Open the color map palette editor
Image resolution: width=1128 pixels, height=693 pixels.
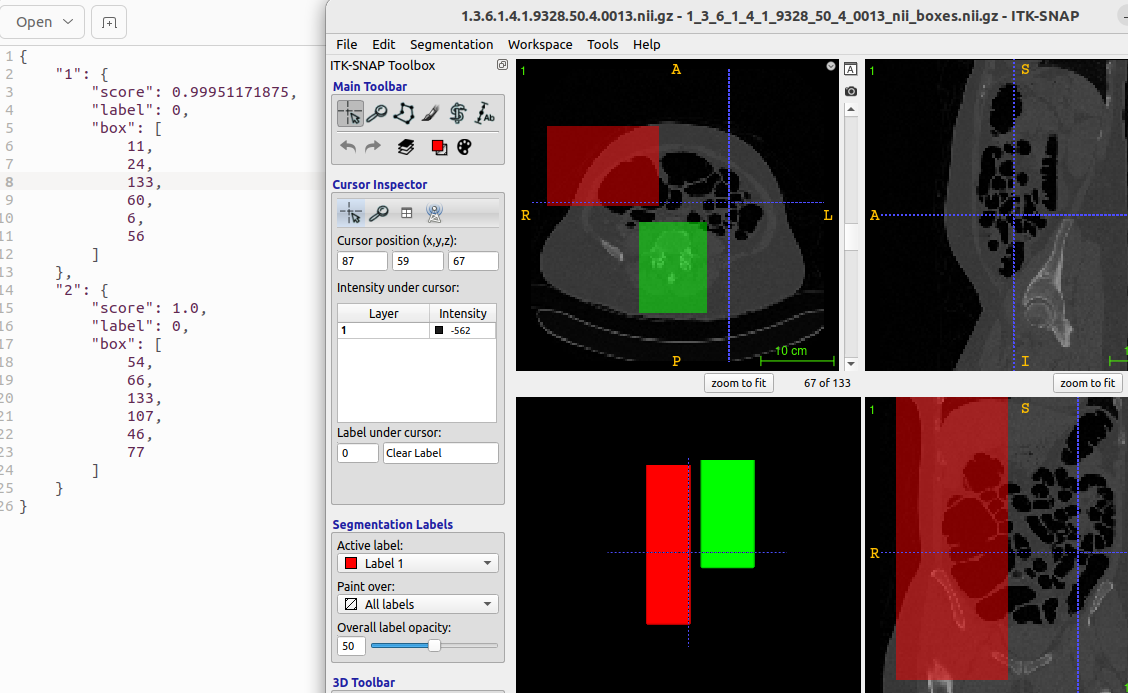[464, 146]
